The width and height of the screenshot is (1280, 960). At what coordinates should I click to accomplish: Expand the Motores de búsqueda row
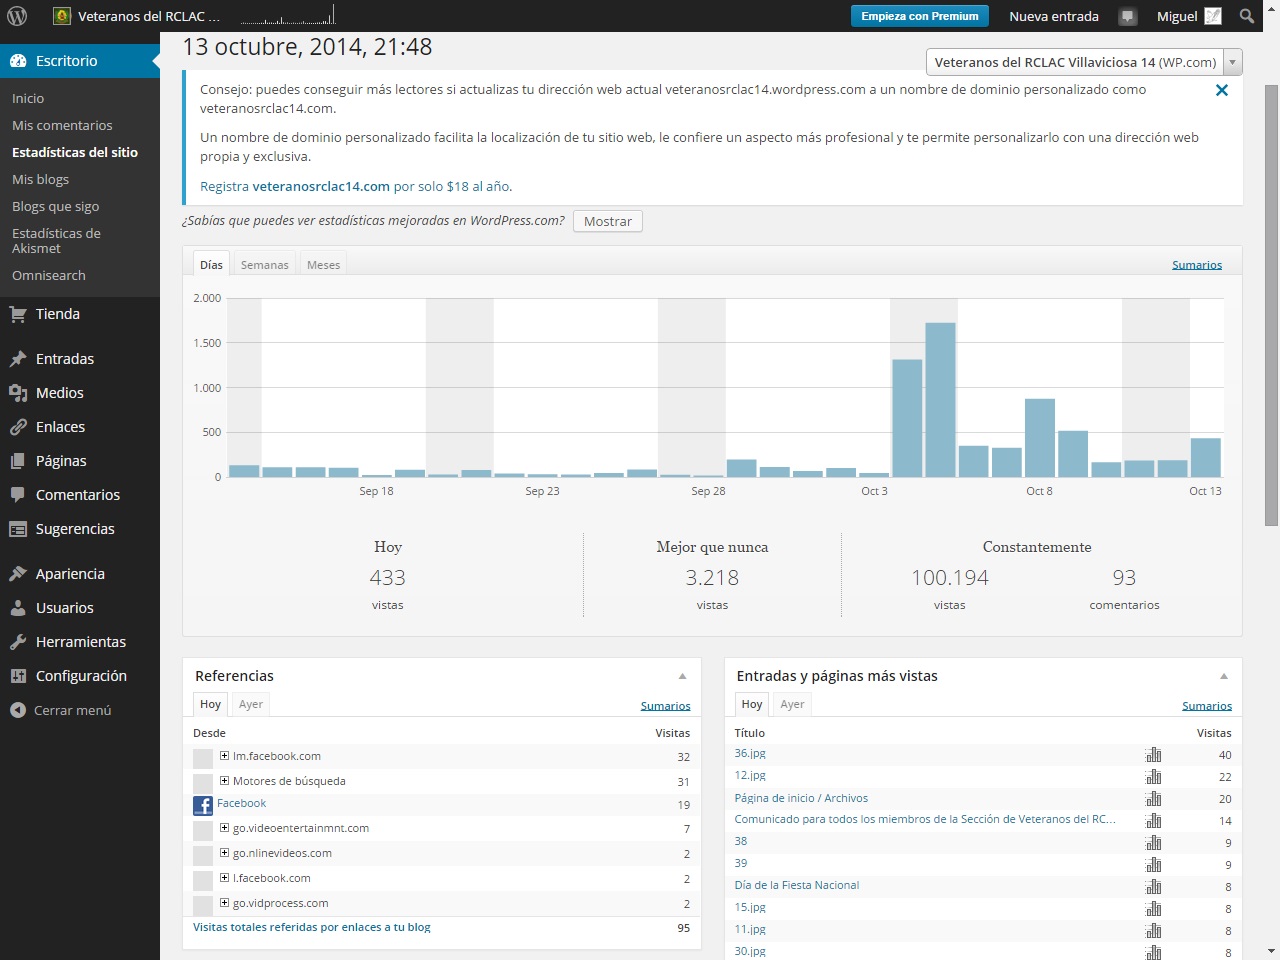[224, 781]
